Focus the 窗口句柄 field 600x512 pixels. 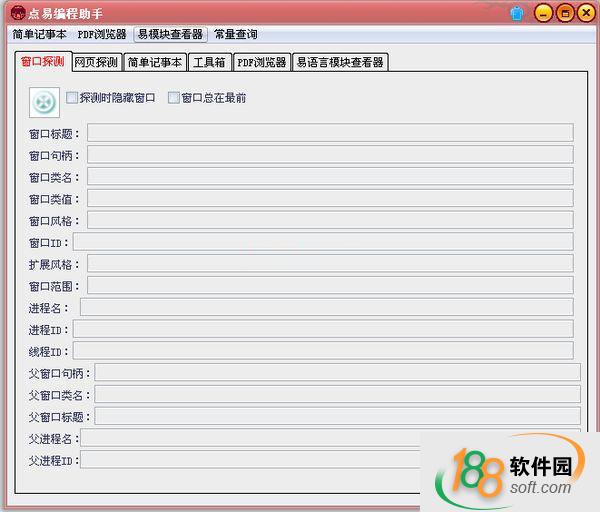click(x=329, y=155)
